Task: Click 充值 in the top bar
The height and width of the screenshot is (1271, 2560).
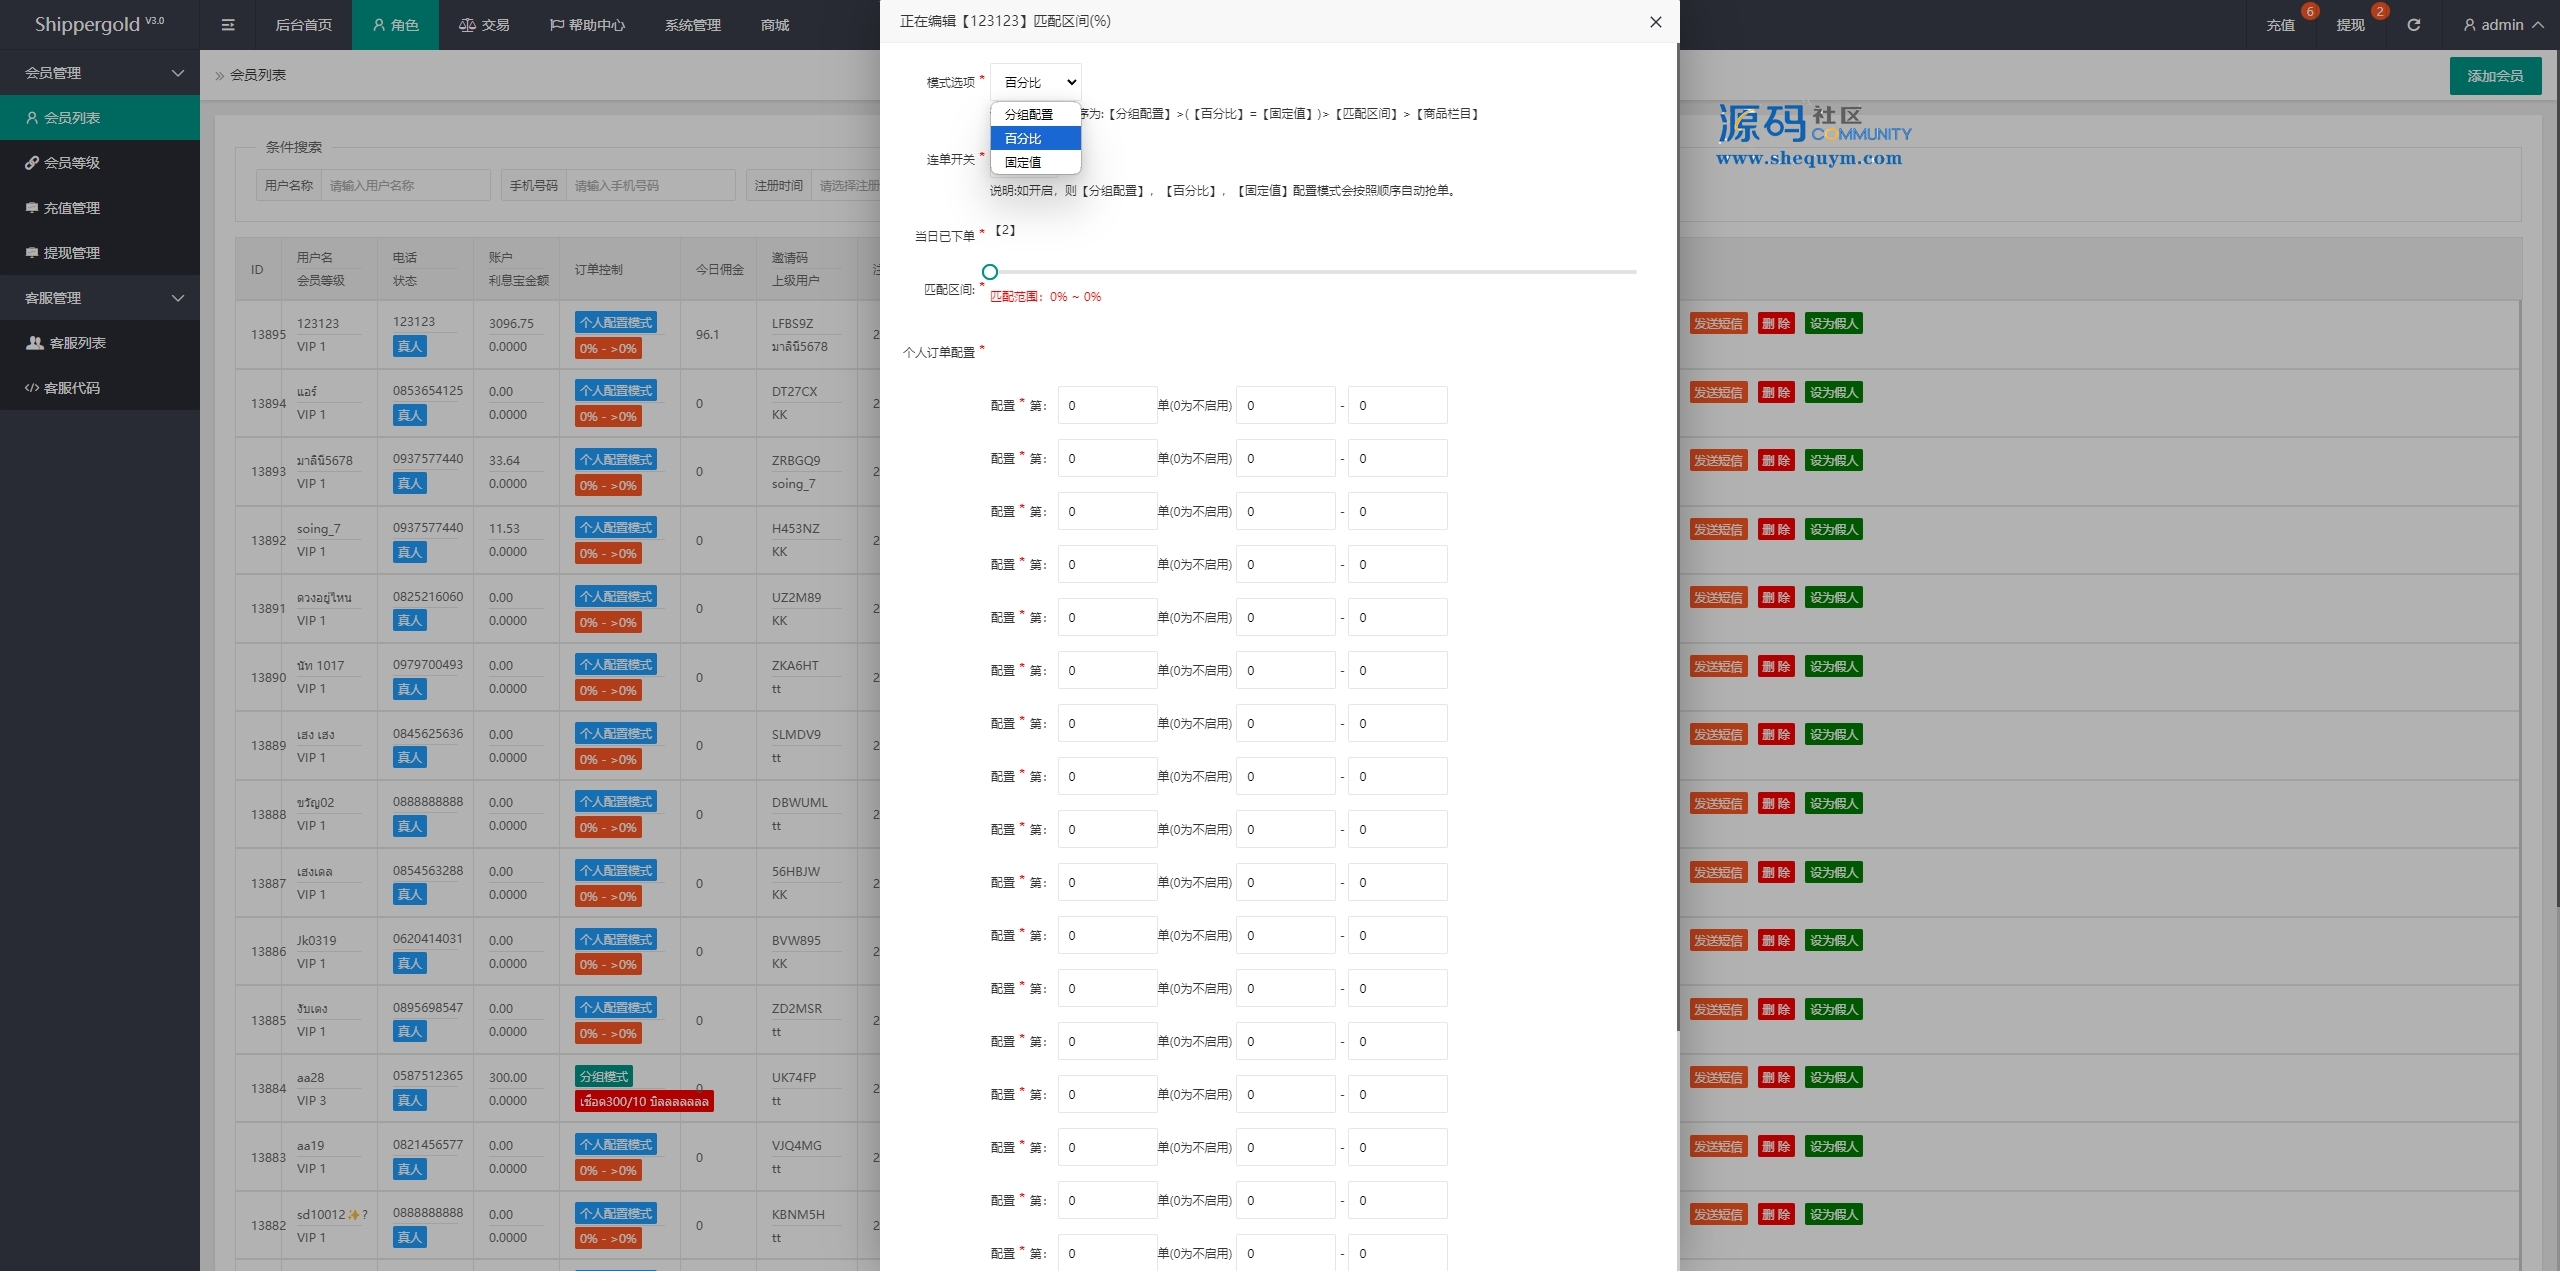Action: click(2280, 26)
